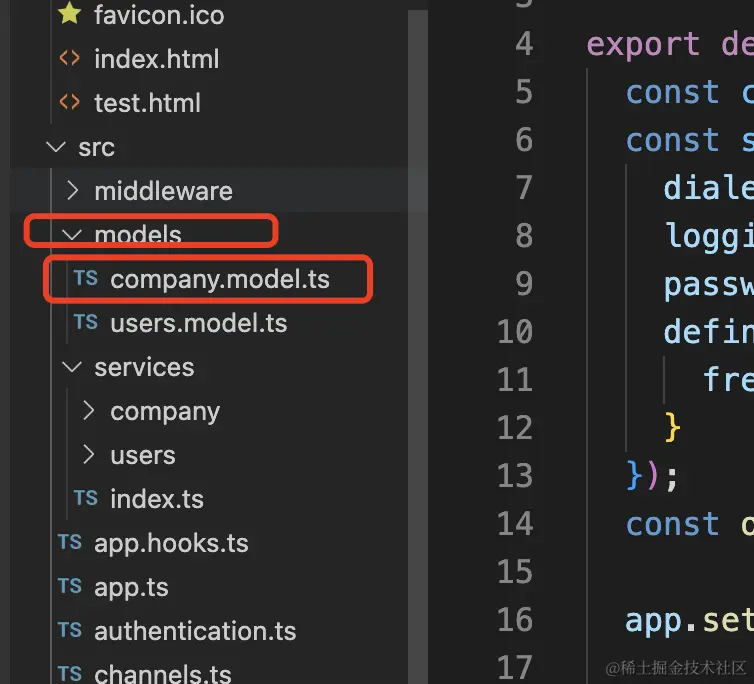Expand the users folder under services

tap(88, 455)
